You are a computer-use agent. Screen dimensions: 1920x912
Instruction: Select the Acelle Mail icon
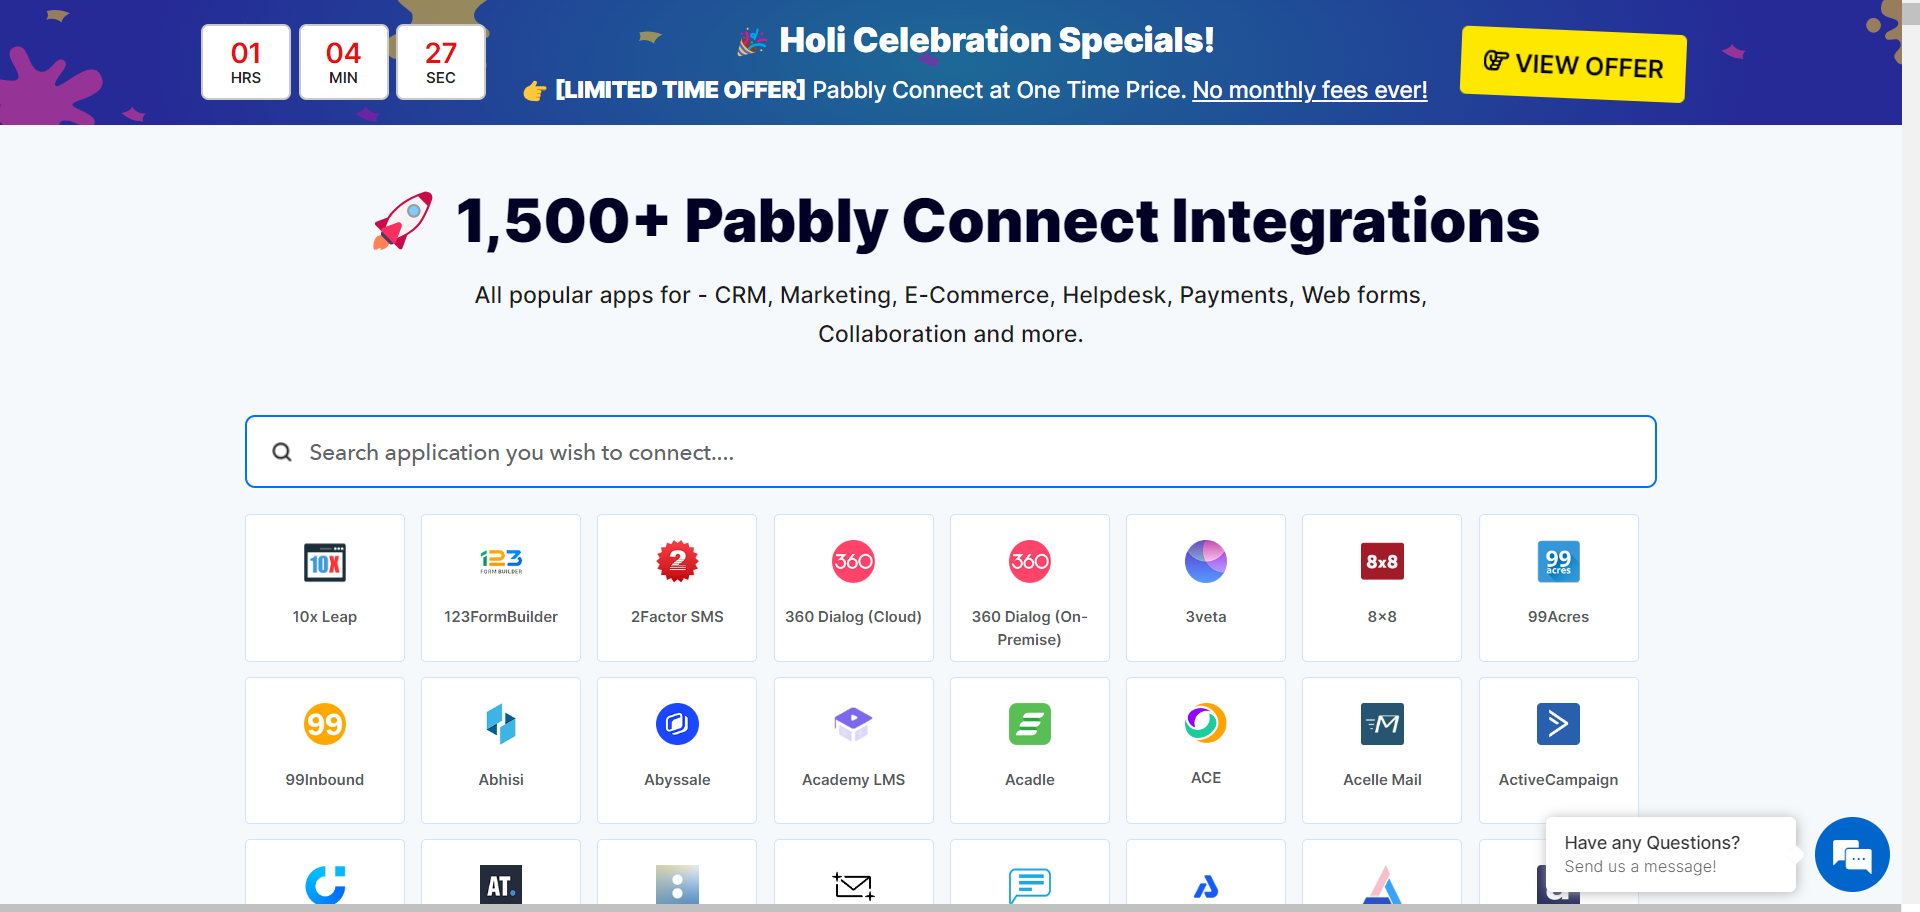point(1382,724)
